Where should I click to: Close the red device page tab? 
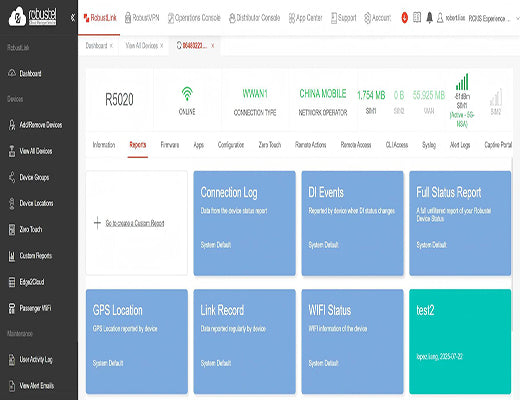(213, 46)
